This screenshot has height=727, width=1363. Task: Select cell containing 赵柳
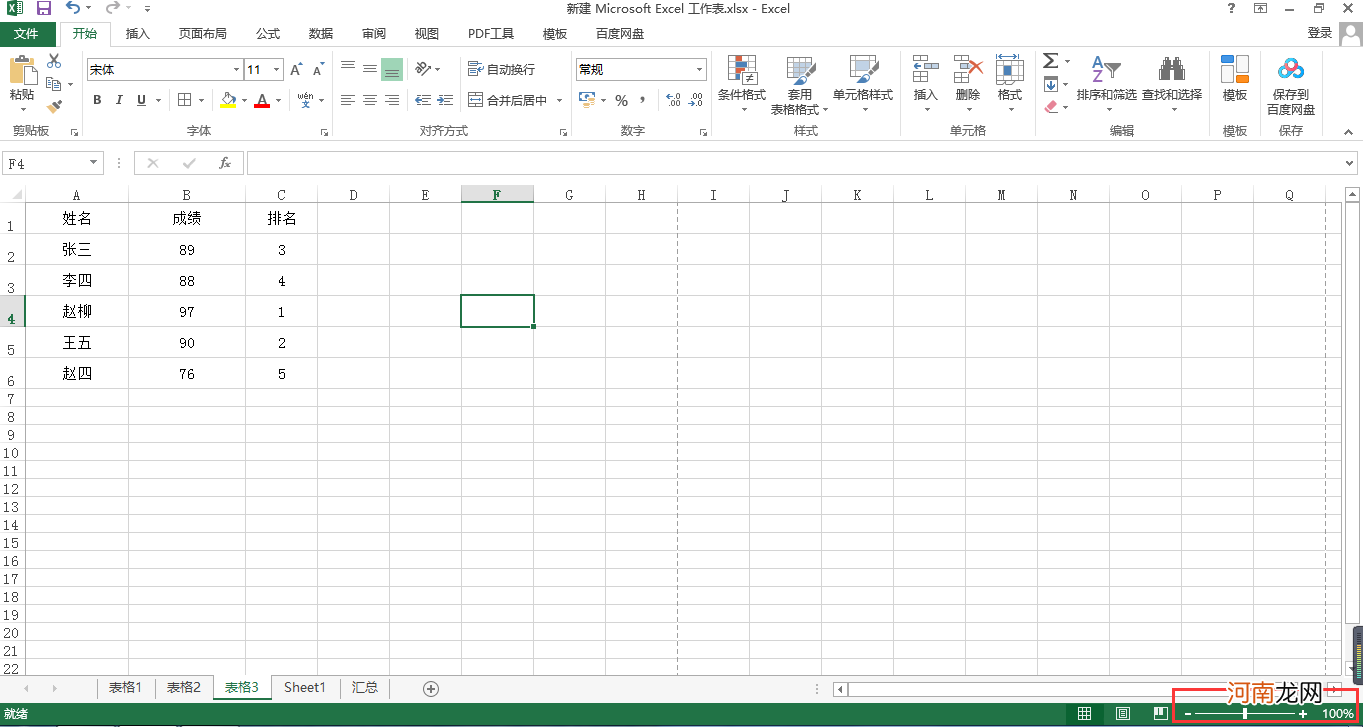tap(77, 312)
